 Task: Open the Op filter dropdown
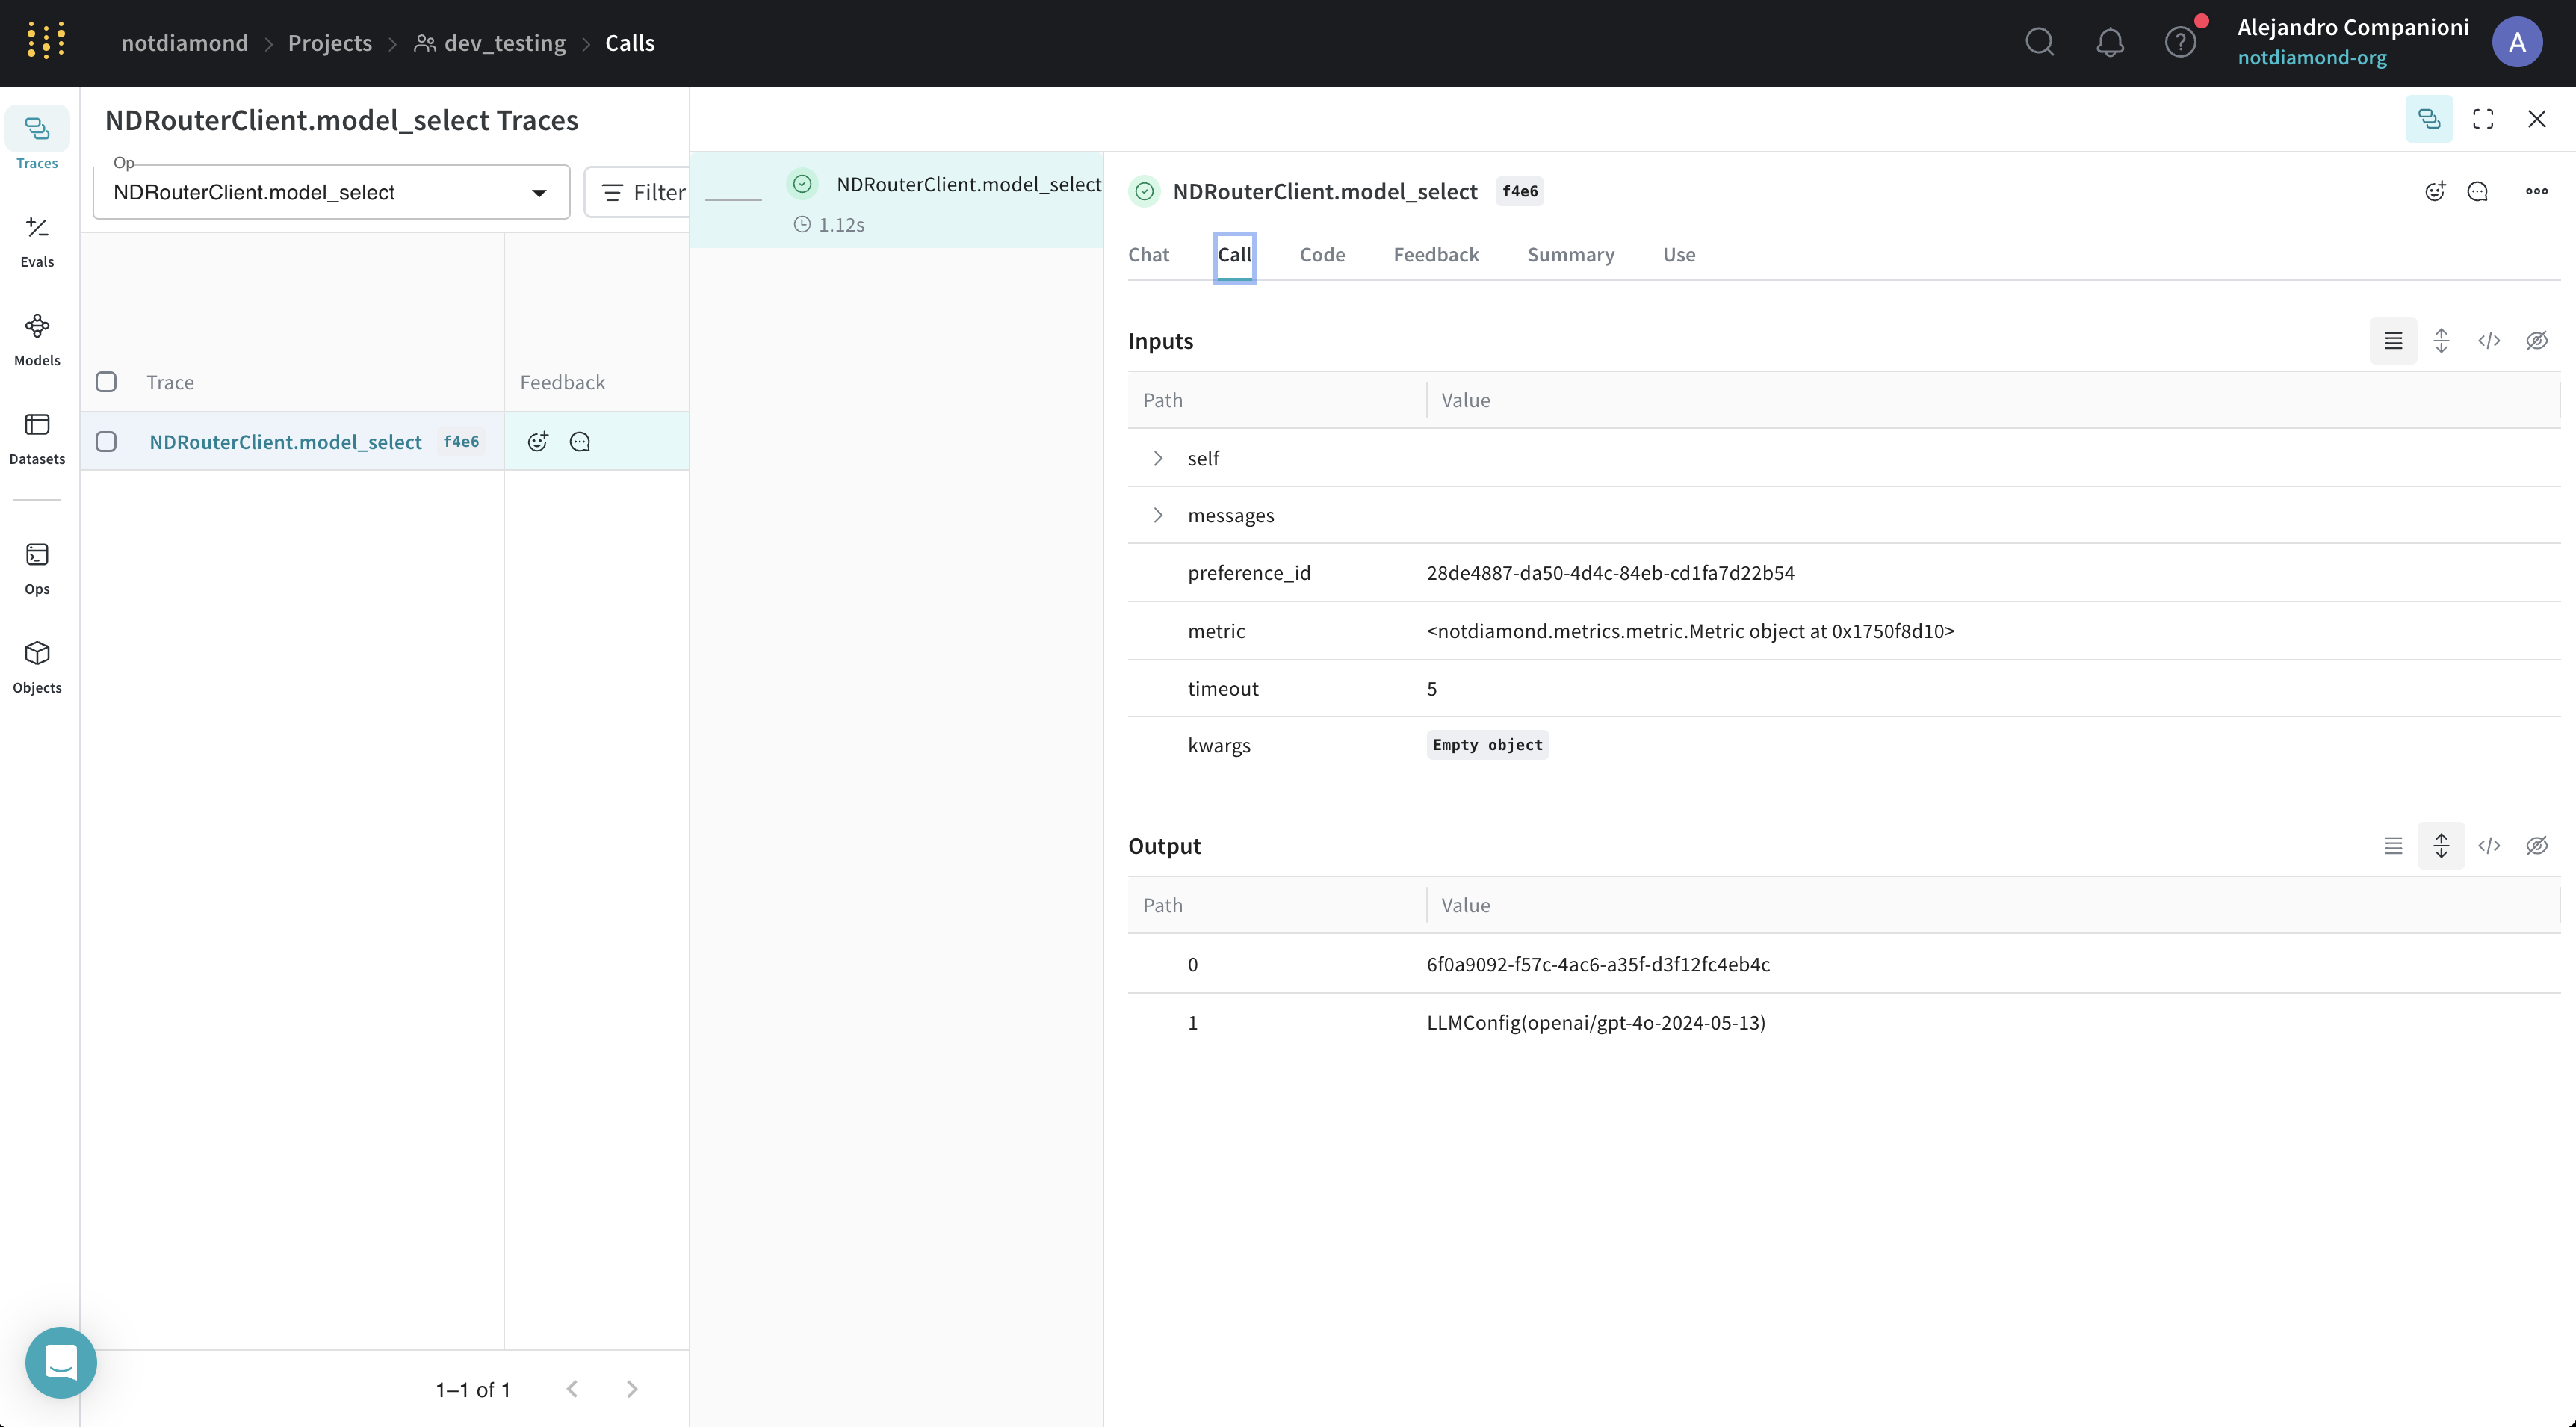[539, 192]
